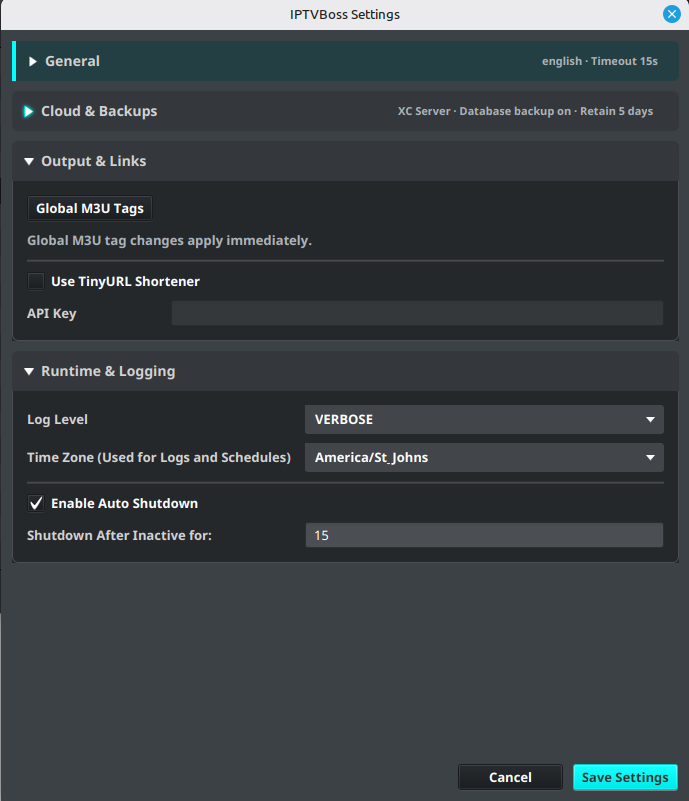Click the Output & Links header title
Screen dimensions: 689x801
[x=93, y=161]
